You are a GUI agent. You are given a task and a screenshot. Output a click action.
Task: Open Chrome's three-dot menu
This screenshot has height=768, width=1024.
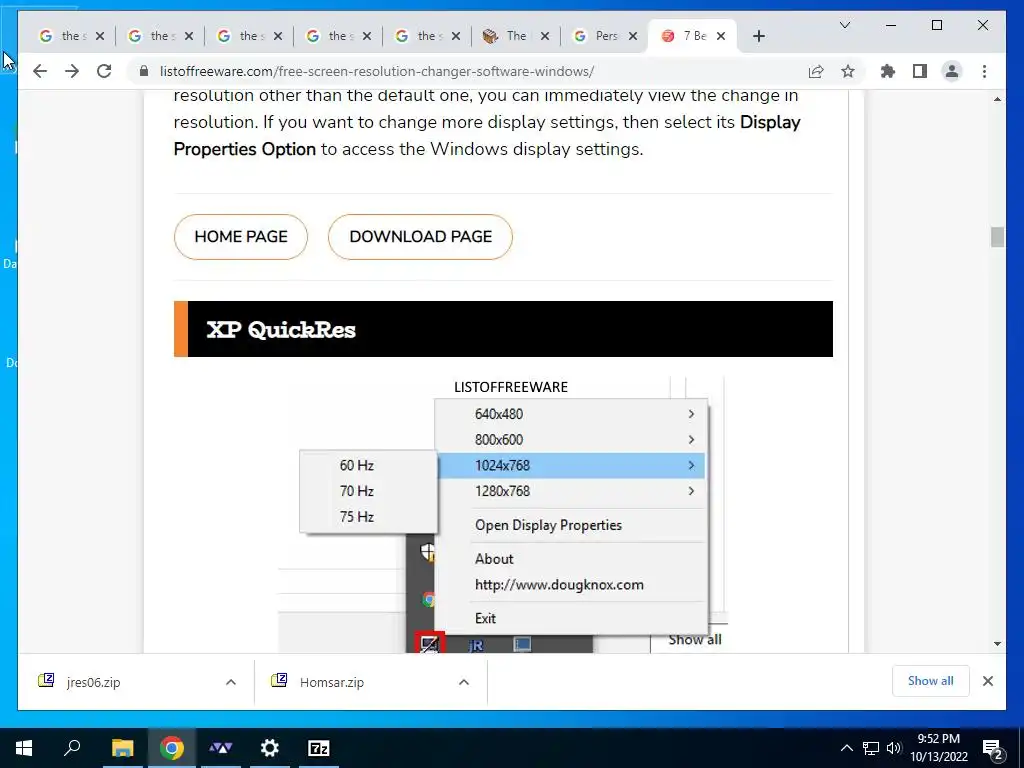click(x=984, y=71)
